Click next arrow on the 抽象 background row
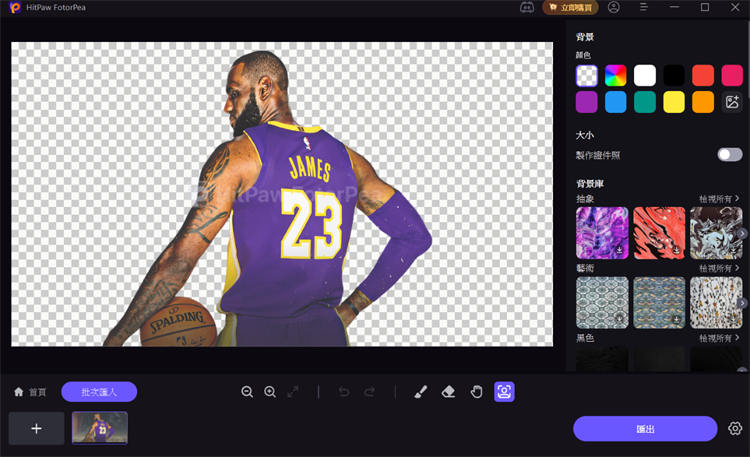 (742, 234)
